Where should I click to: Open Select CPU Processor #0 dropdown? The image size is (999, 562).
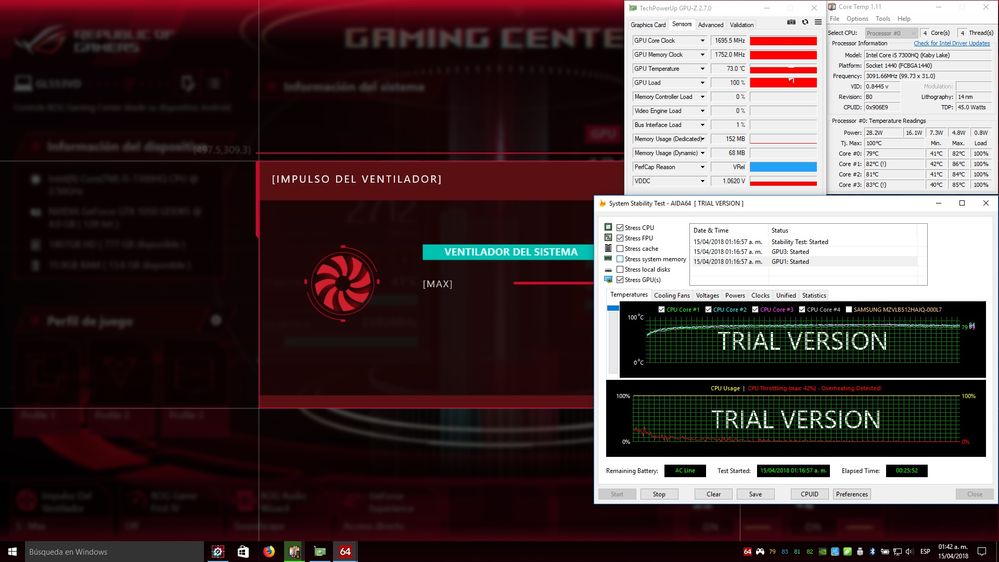coord(891,33)
